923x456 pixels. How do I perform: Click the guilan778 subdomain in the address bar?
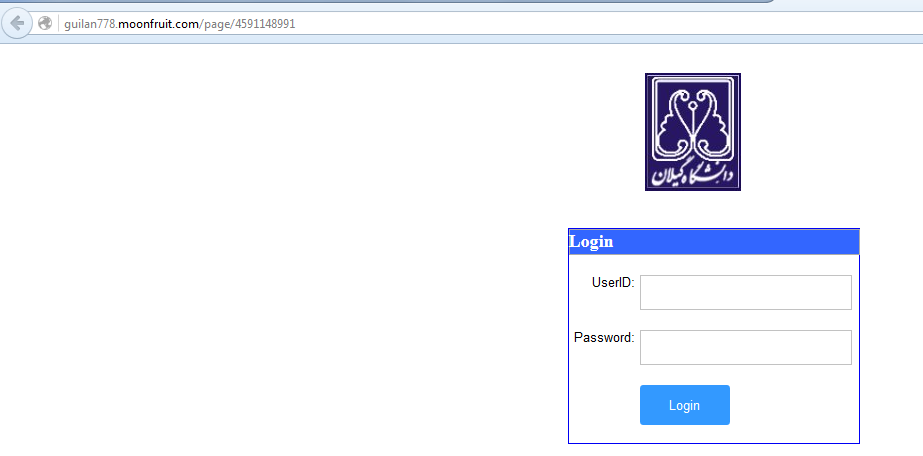tap(89, 24)
